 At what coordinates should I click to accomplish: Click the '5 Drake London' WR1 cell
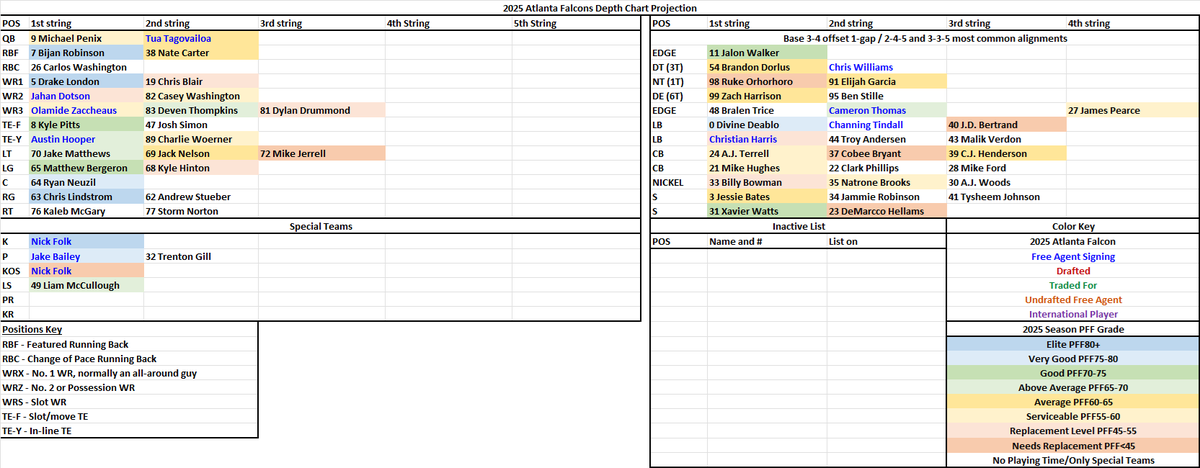[86, 81]
